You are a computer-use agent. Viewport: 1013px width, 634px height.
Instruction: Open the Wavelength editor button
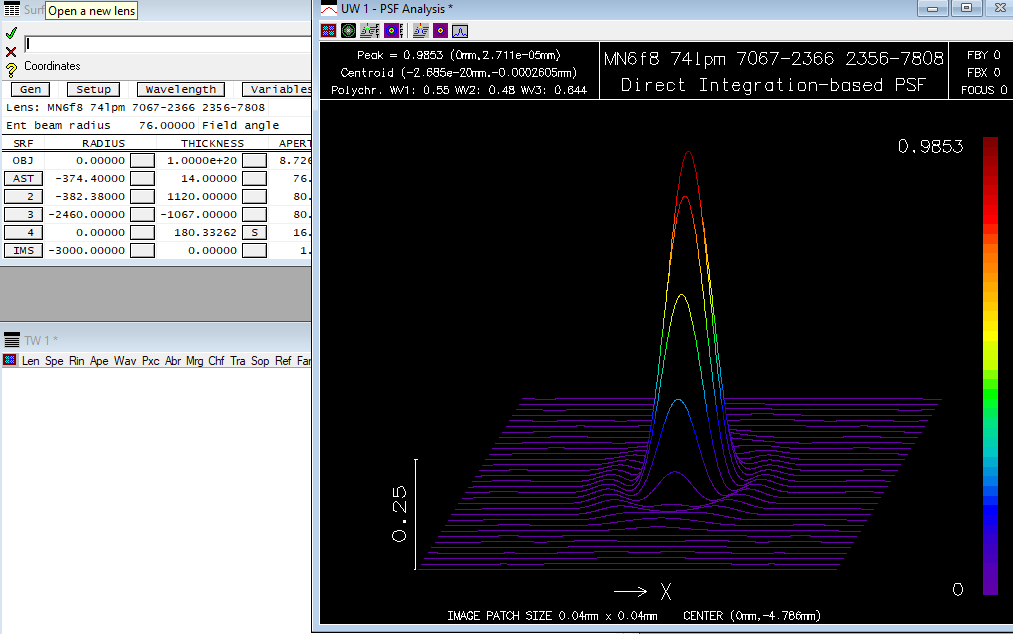coord(181,90)
